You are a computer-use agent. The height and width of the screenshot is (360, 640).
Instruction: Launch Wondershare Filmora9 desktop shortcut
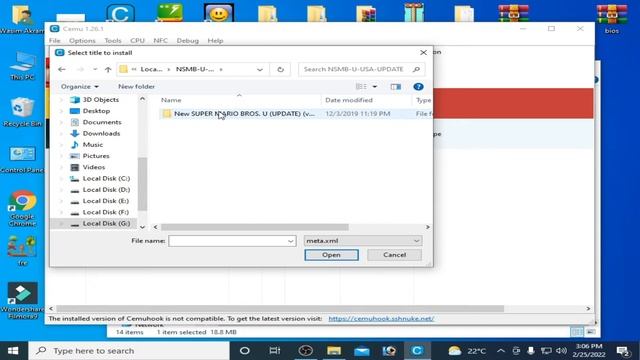pos(22,300)
